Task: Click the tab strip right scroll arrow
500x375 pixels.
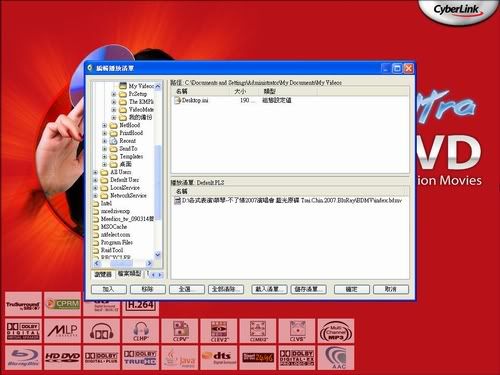Action: 160,275
